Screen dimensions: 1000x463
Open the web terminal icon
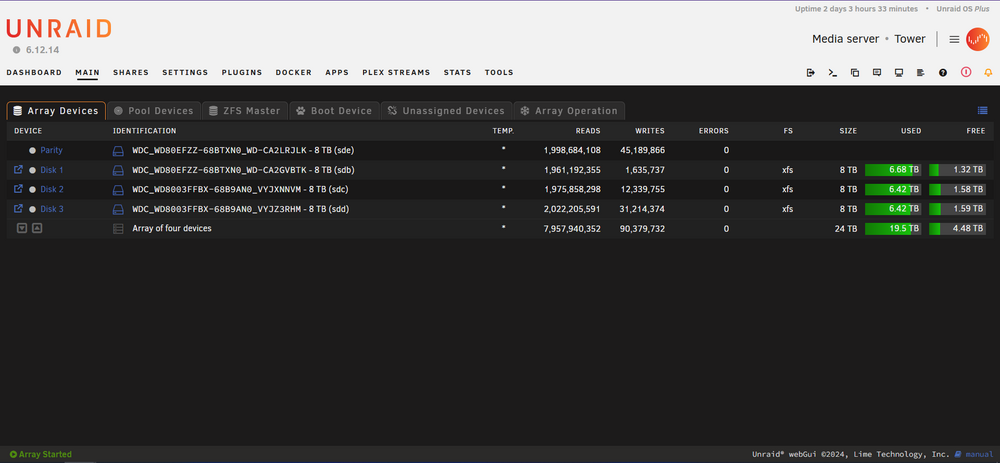(832, 73)
